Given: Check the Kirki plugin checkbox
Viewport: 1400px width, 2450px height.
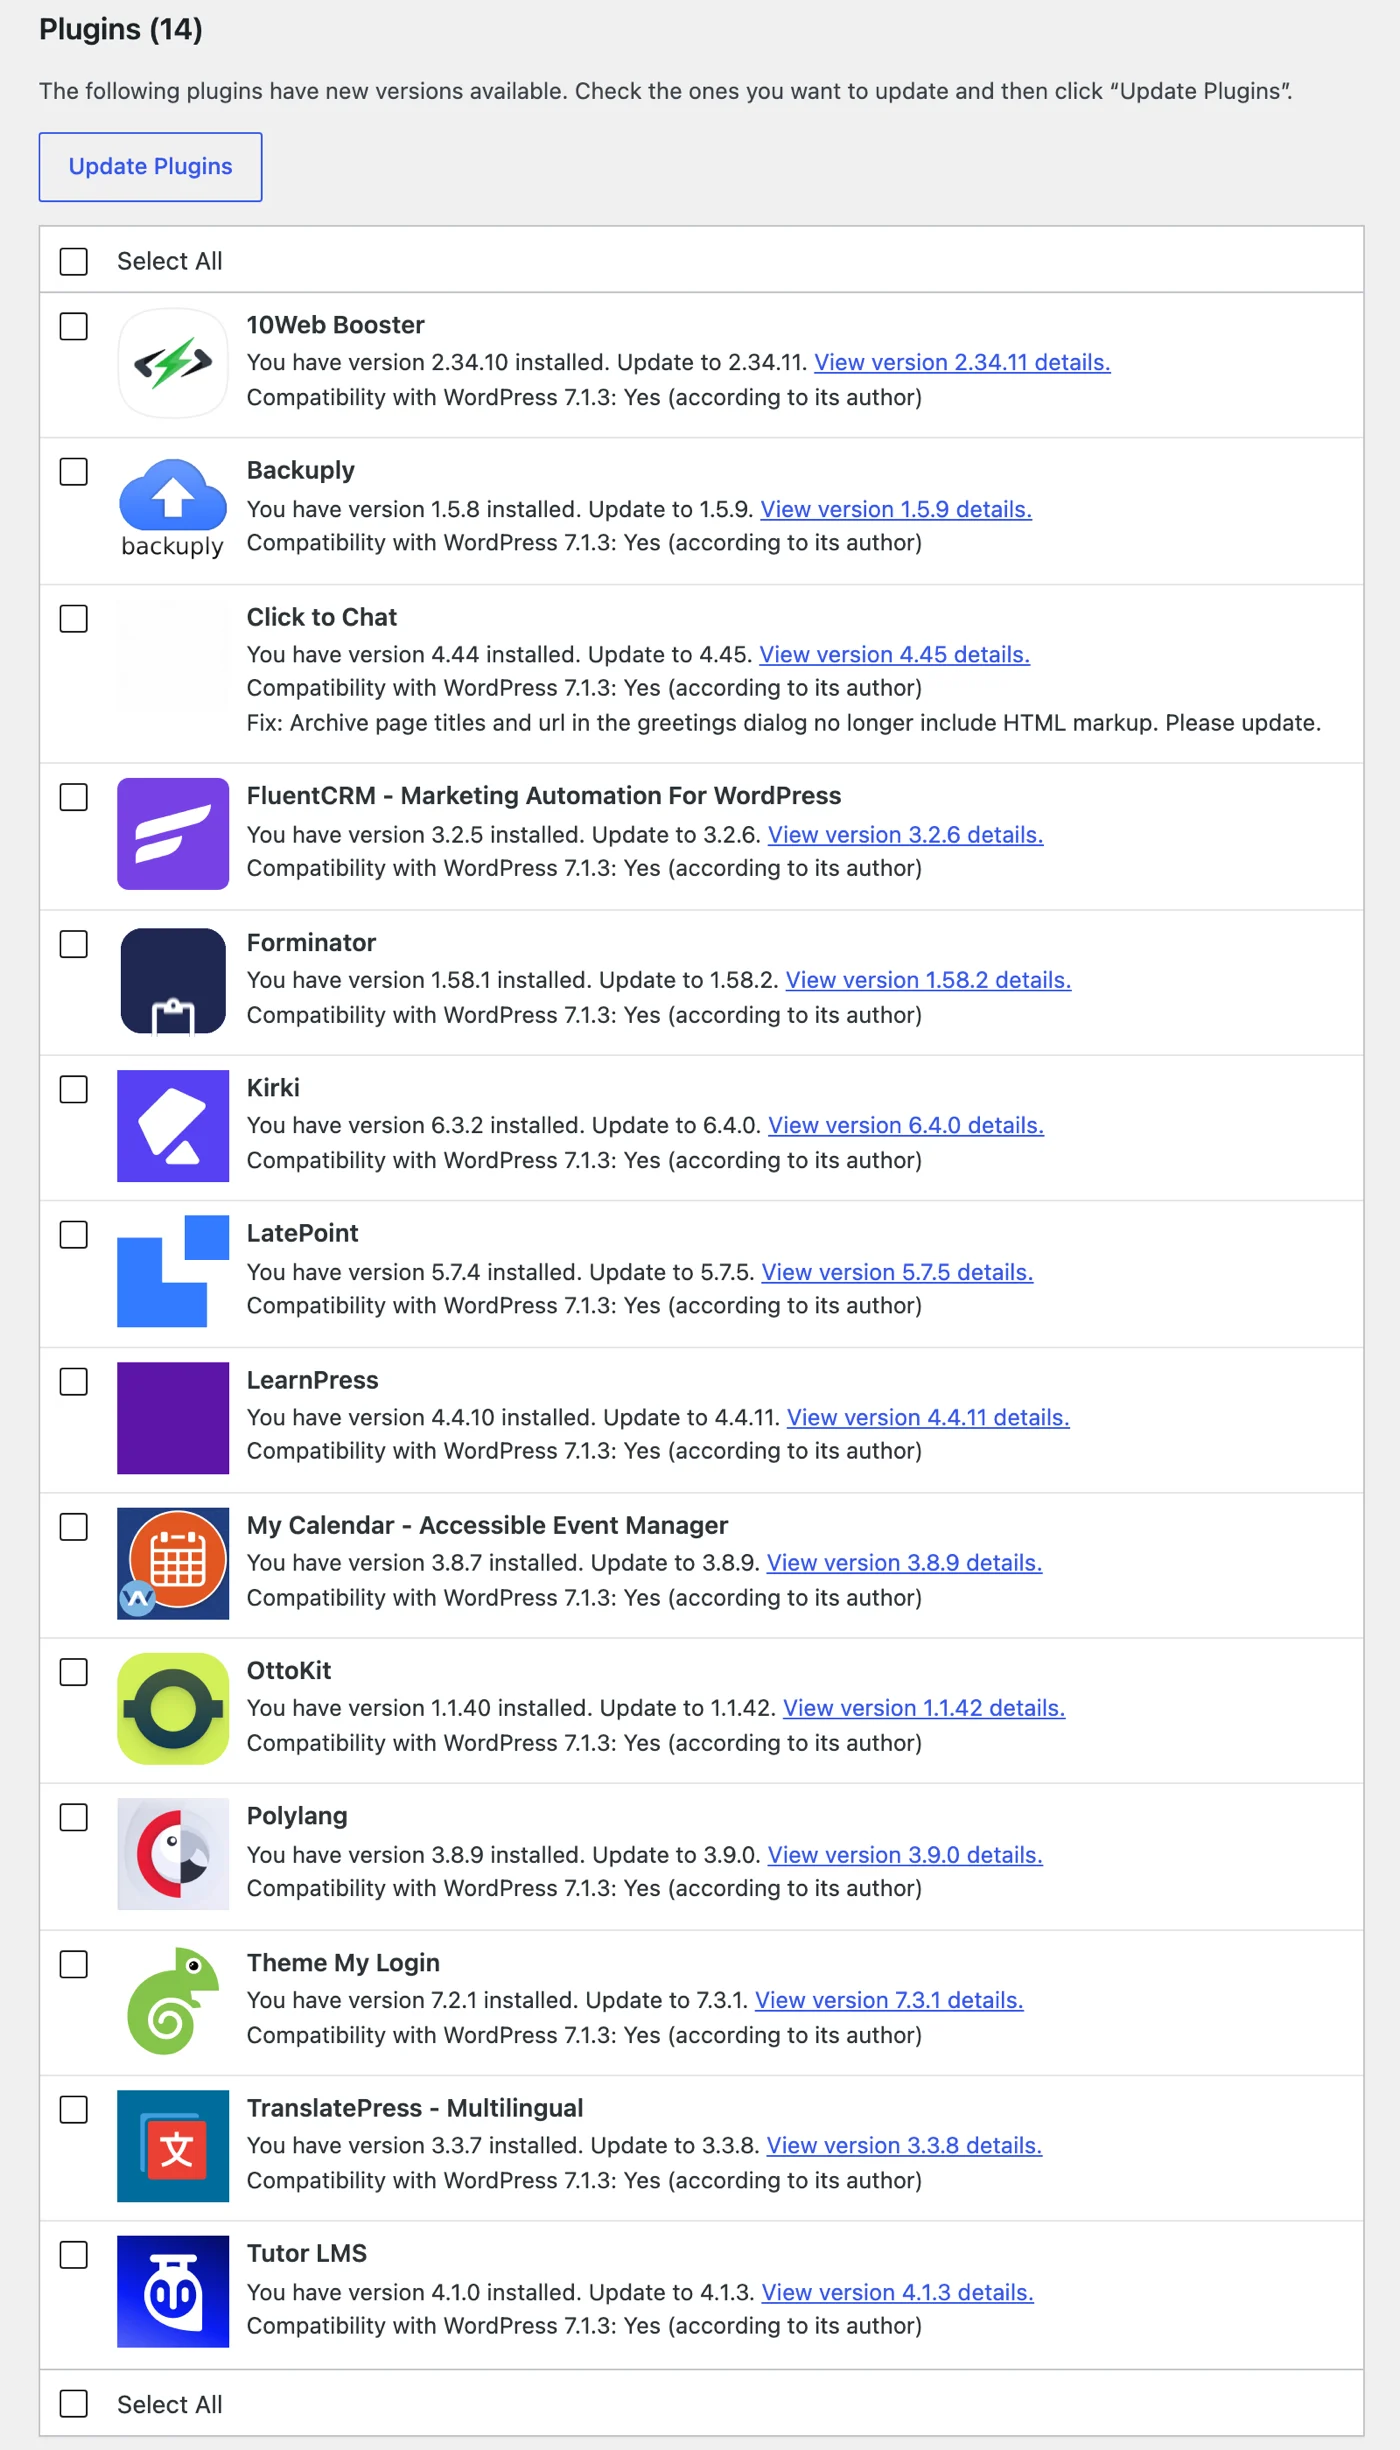Looking at the screenshot, I should [74, 1089].
